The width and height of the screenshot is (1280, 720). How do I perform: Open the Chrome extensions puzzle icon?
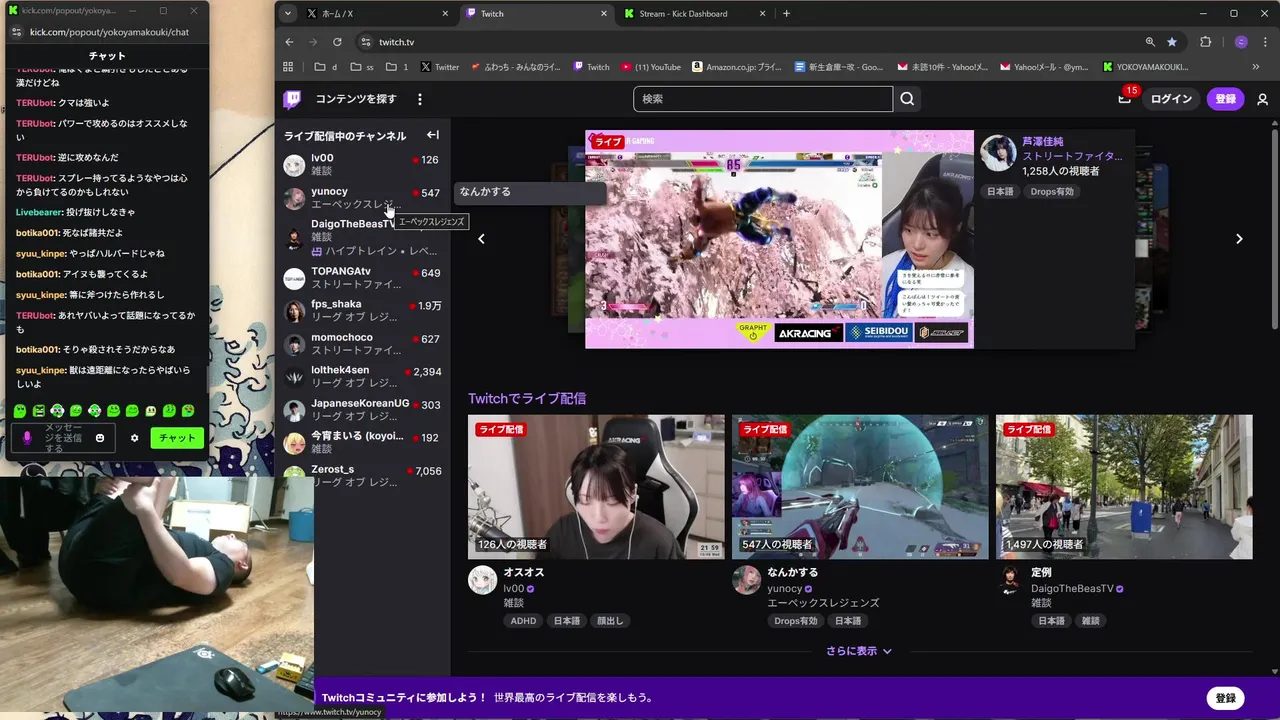1205,42
